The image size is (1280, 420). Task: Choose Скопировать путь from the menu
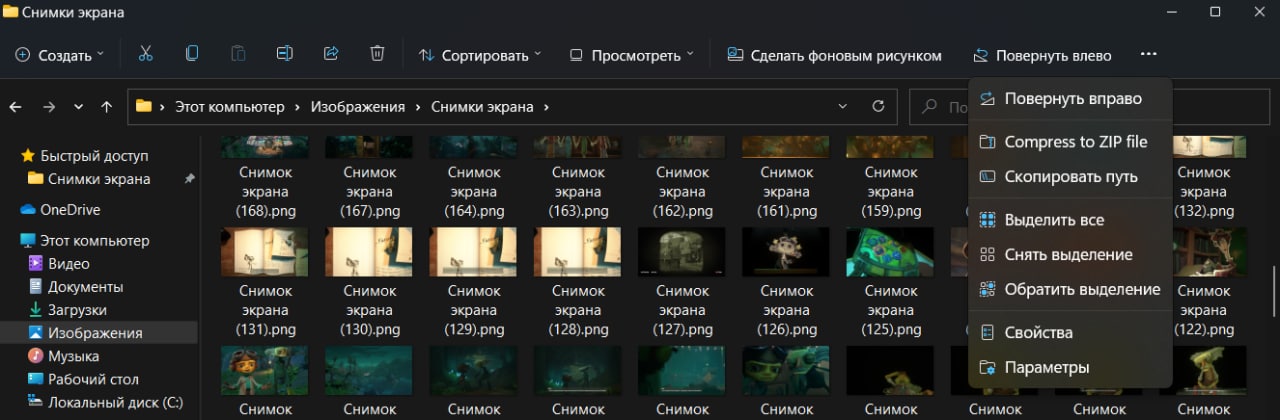[1070, 177]
